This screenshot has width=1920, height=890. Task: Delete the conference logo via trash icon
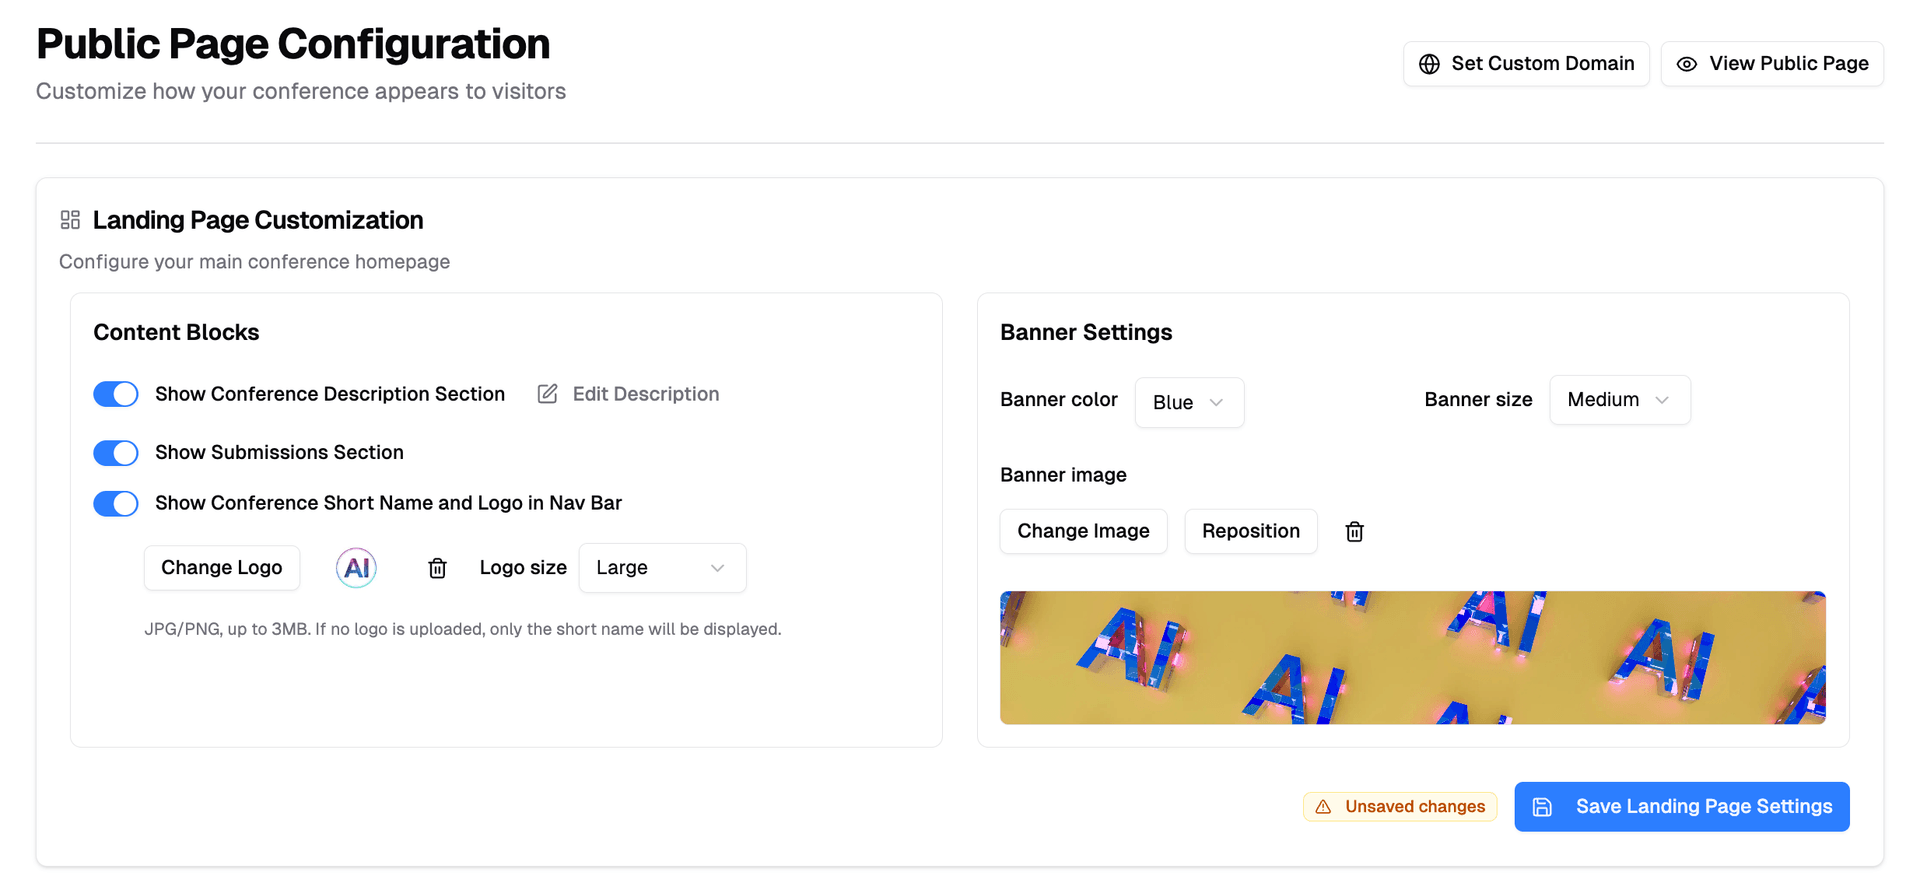(437, 567)
